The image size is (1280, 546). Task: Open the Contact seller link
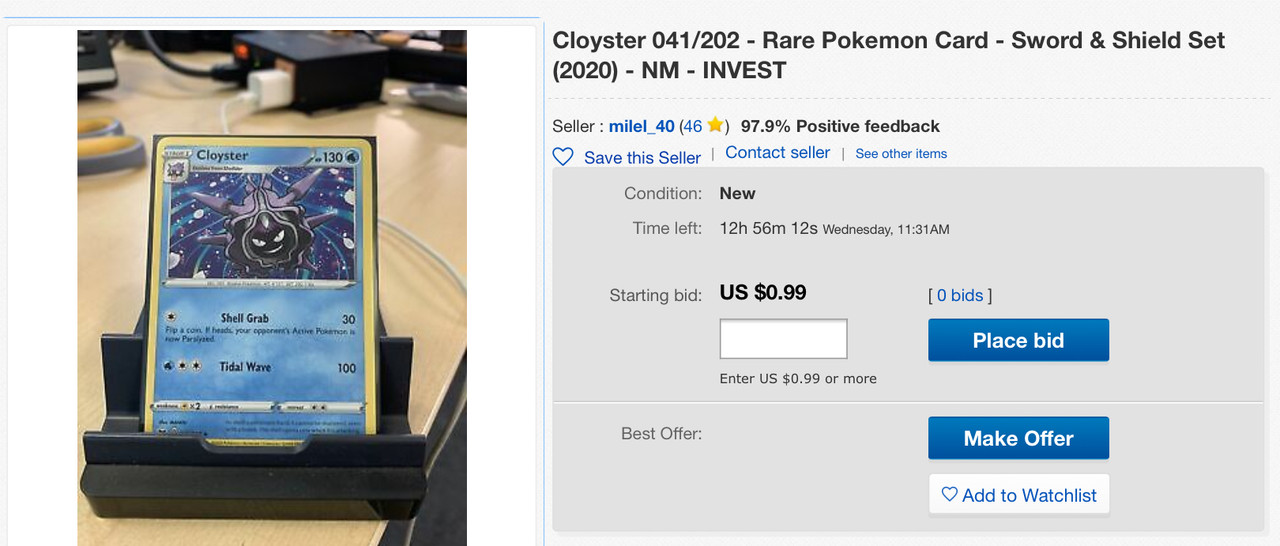click(778, 152)
